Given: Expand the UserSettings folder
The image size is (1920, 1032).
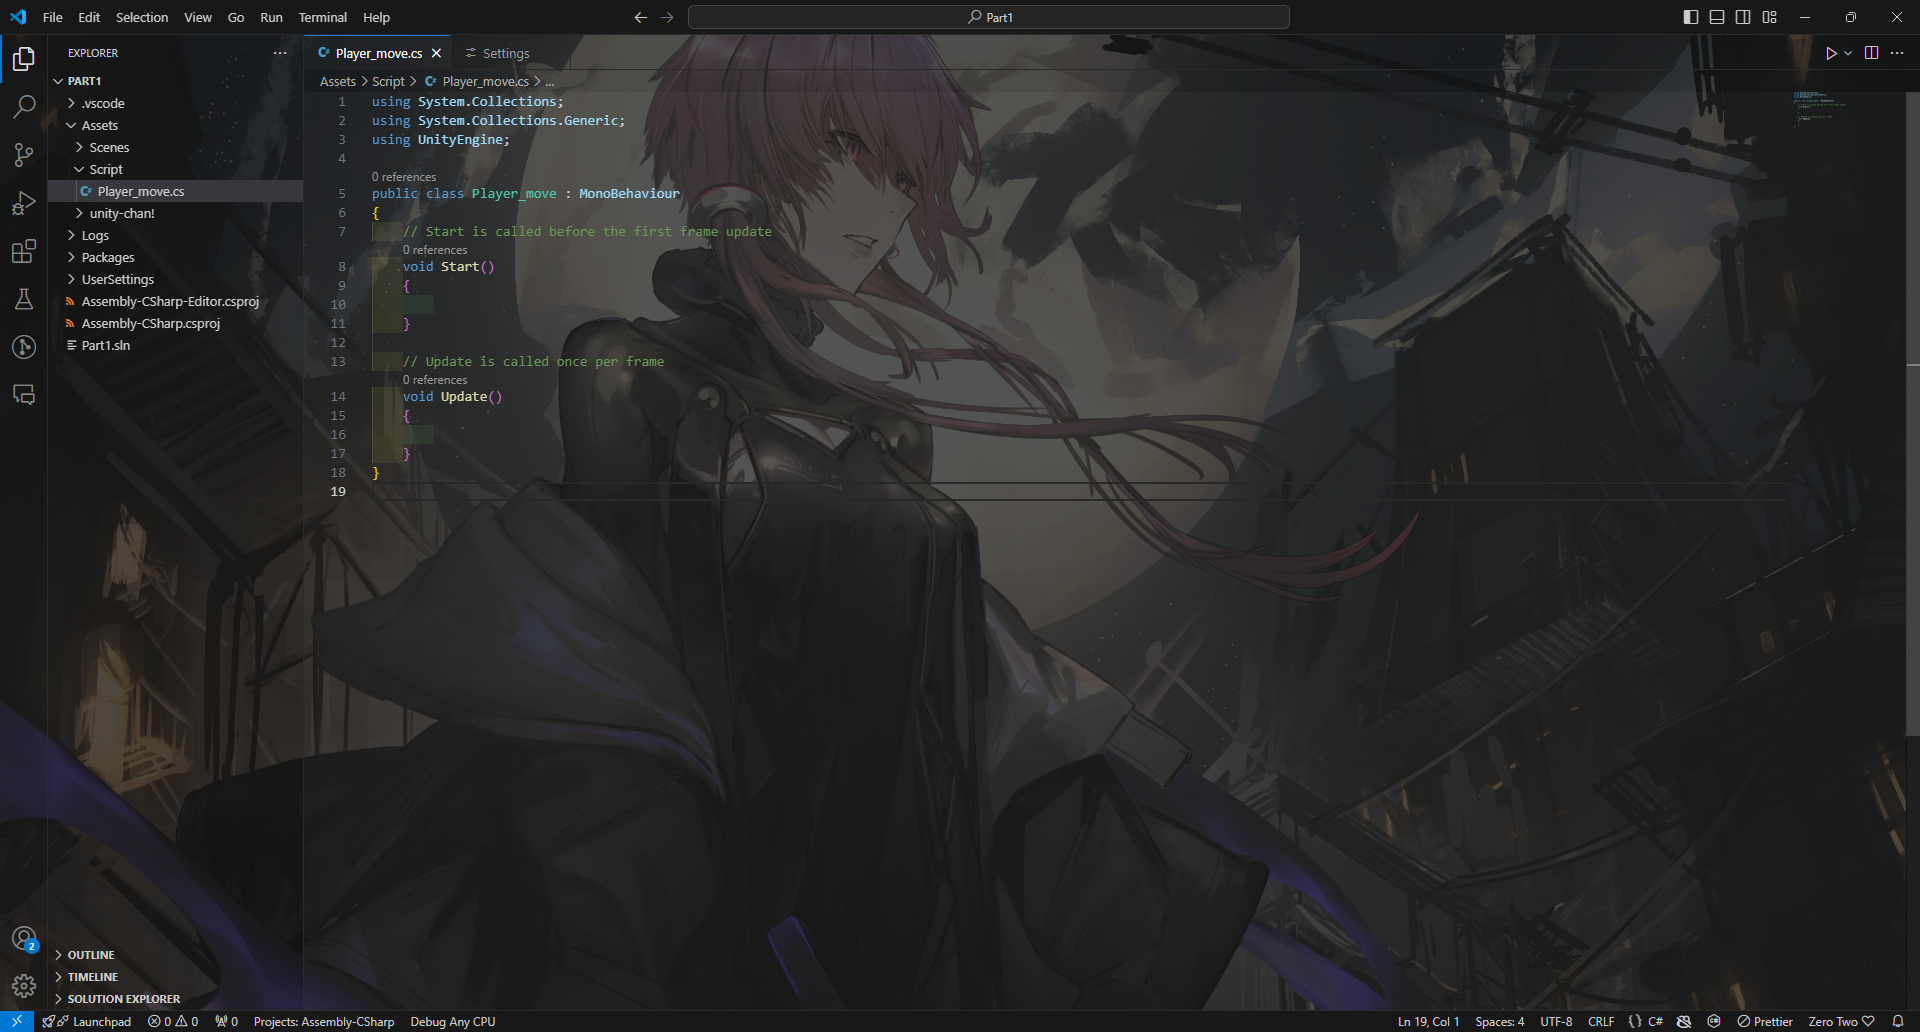Looking at the screenshot, I should pos(176,279).
